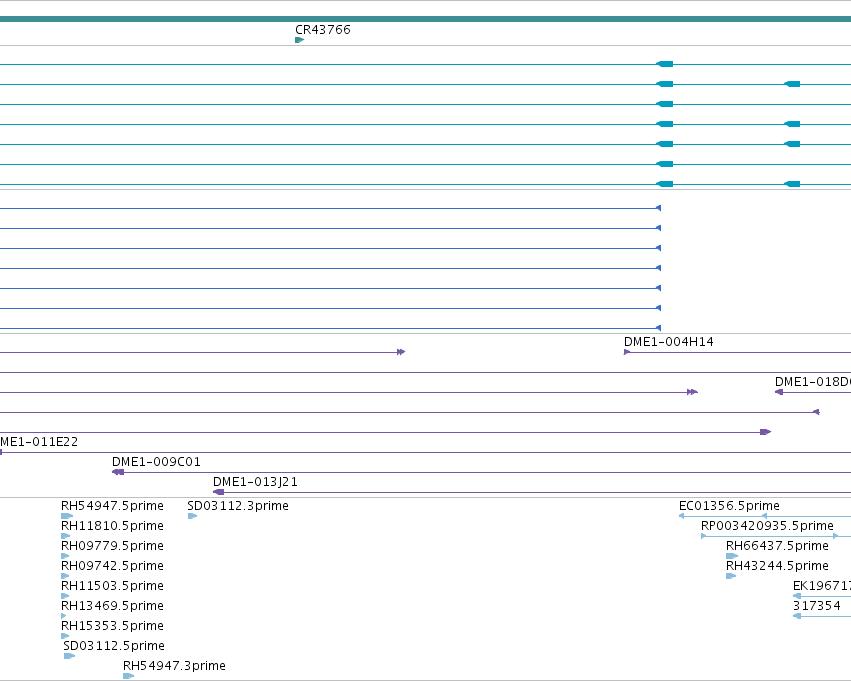This screenshot has height=681, width=851.
Task: Click the glyph under RH11810.5prime
Action: [66, 536]
